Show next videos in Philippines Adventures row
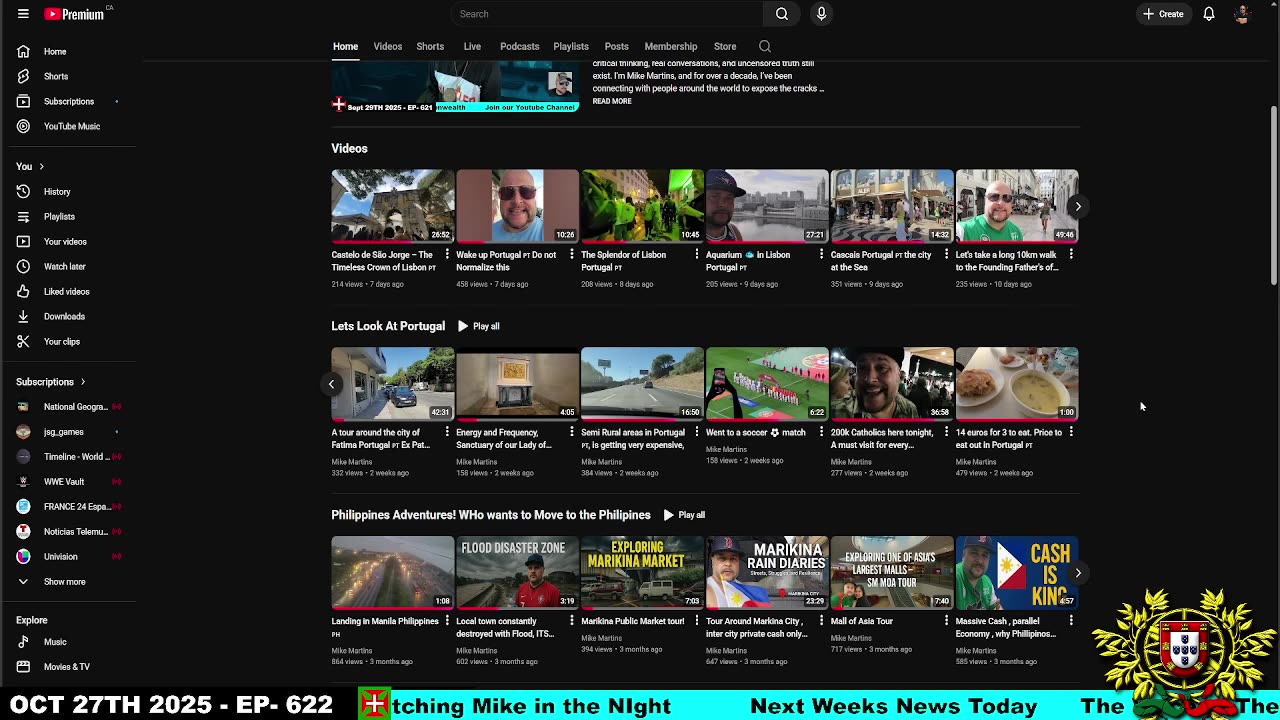The width and height of the screenshot is (1280, 720). click(1078, 573)
